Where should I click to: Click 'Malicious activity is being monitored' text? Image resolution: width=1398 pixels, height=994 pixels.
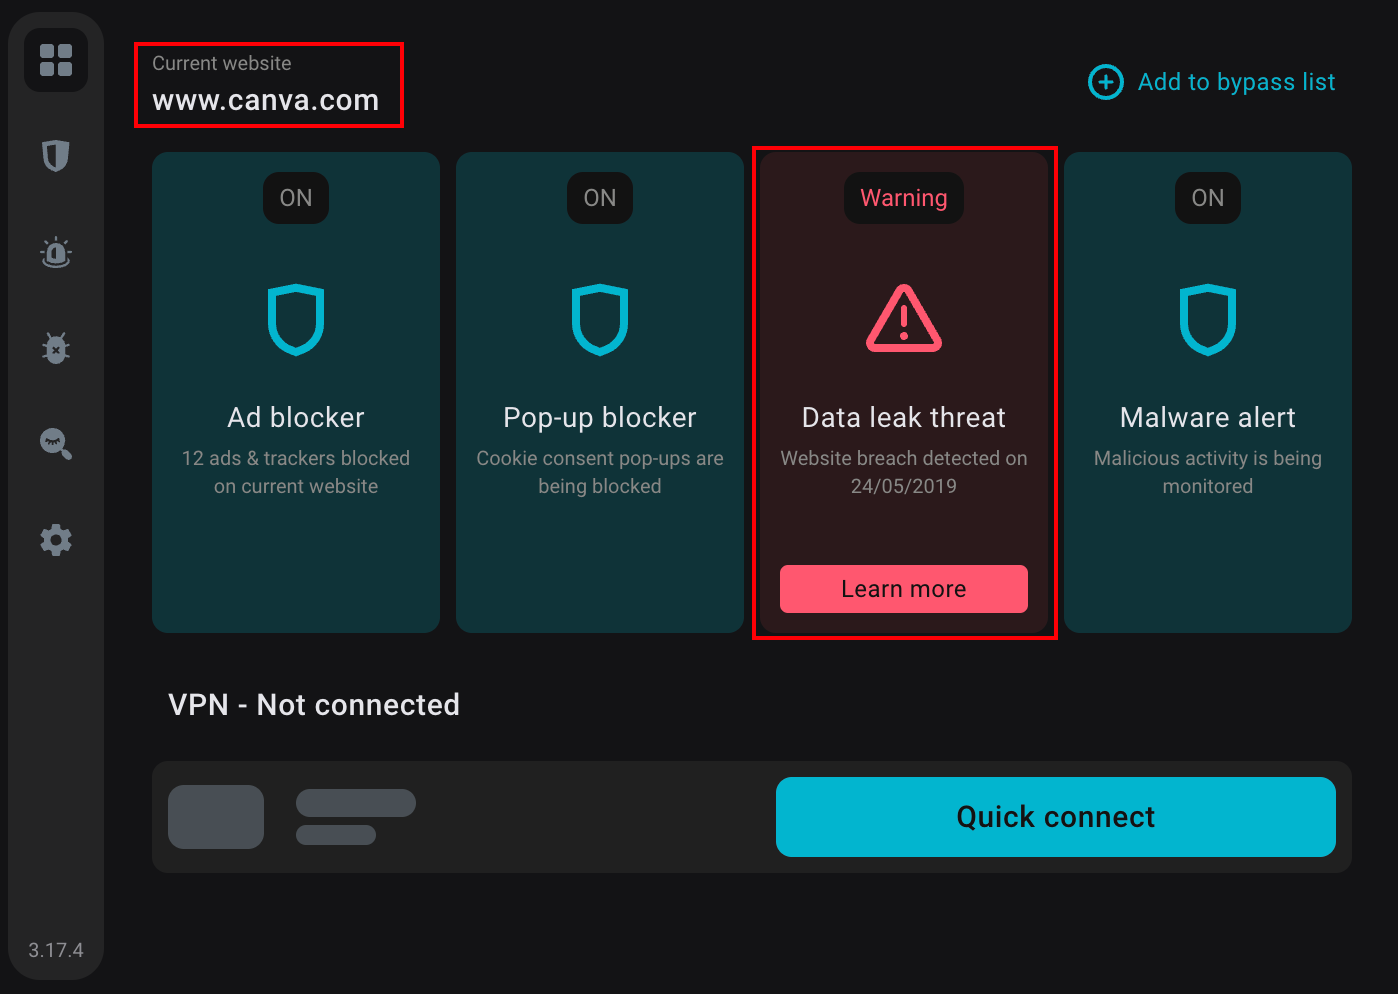point(1208,472)
